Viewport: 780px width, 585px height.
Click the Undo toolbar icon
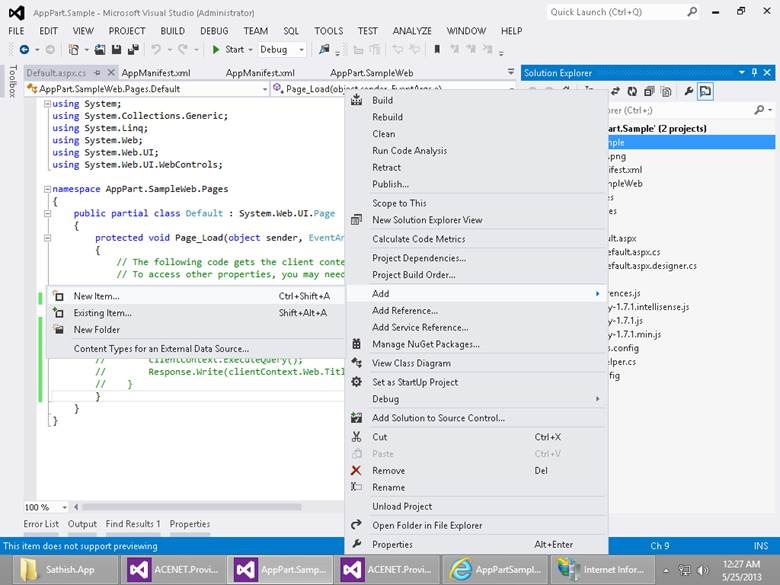(156, 49)
